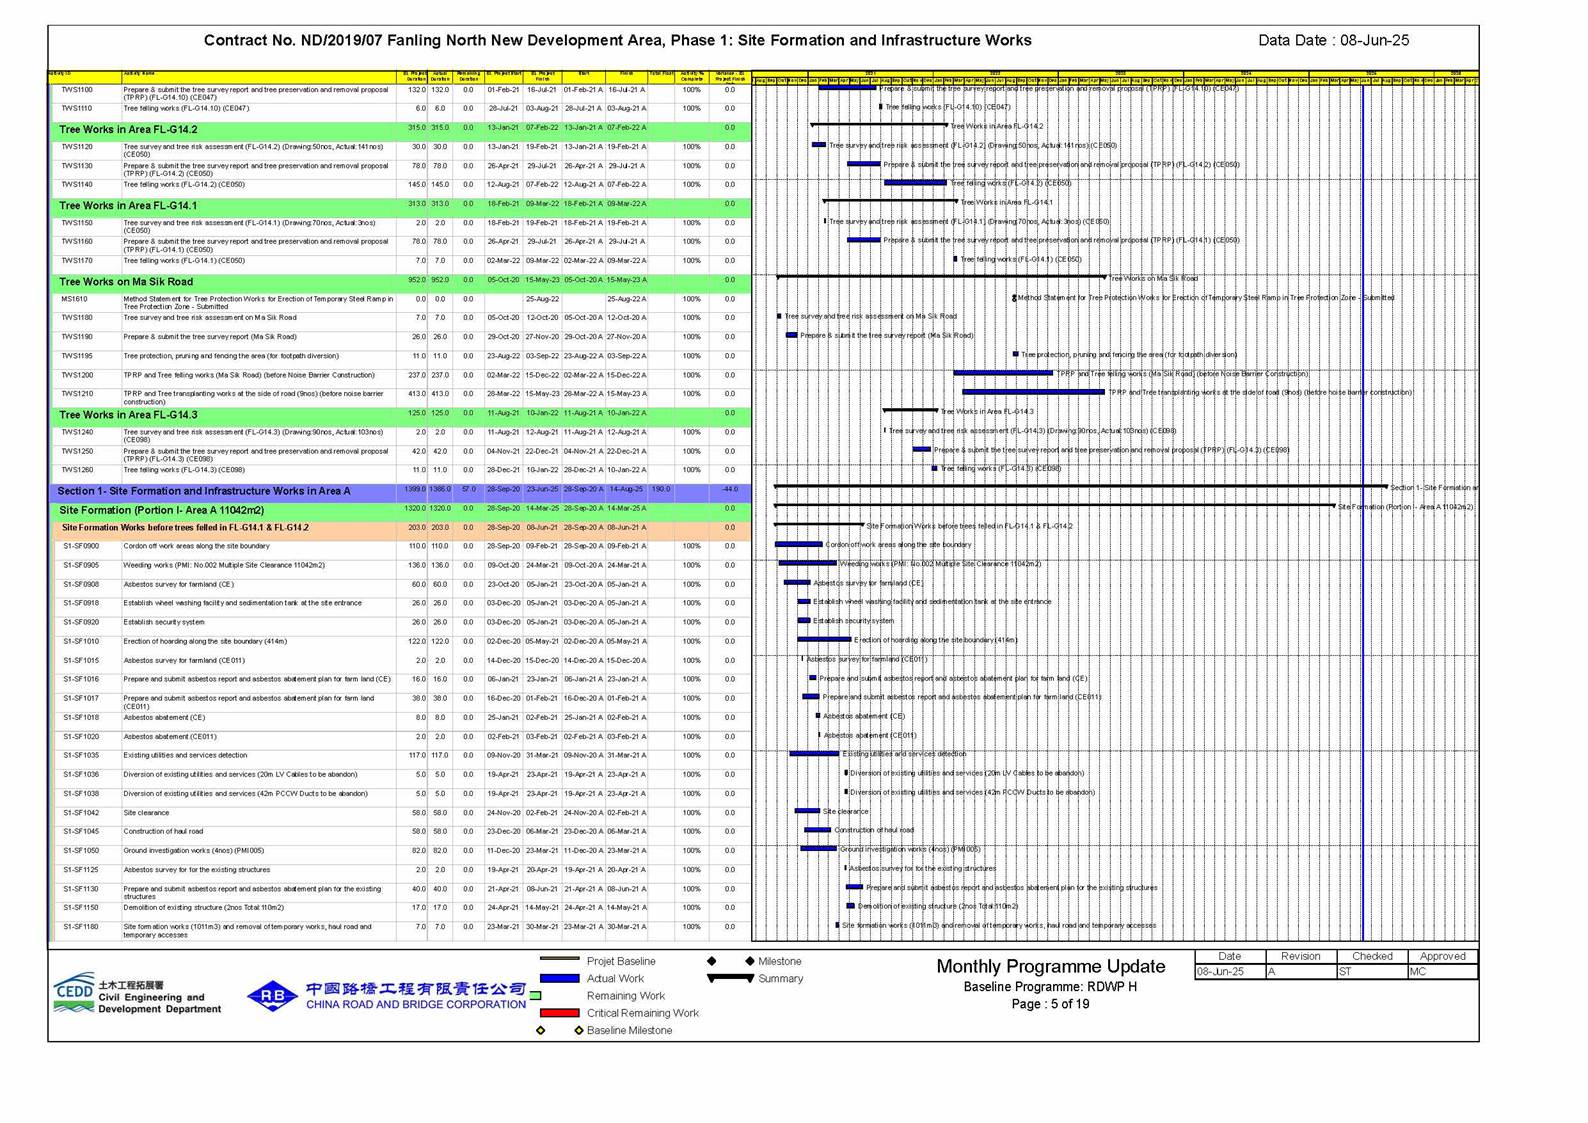Image resolution: width=1588 pixels, height=1123 pixels.
Task: Click the Page : 5 of 19 indicator
Action: tap(1050, 1004)
